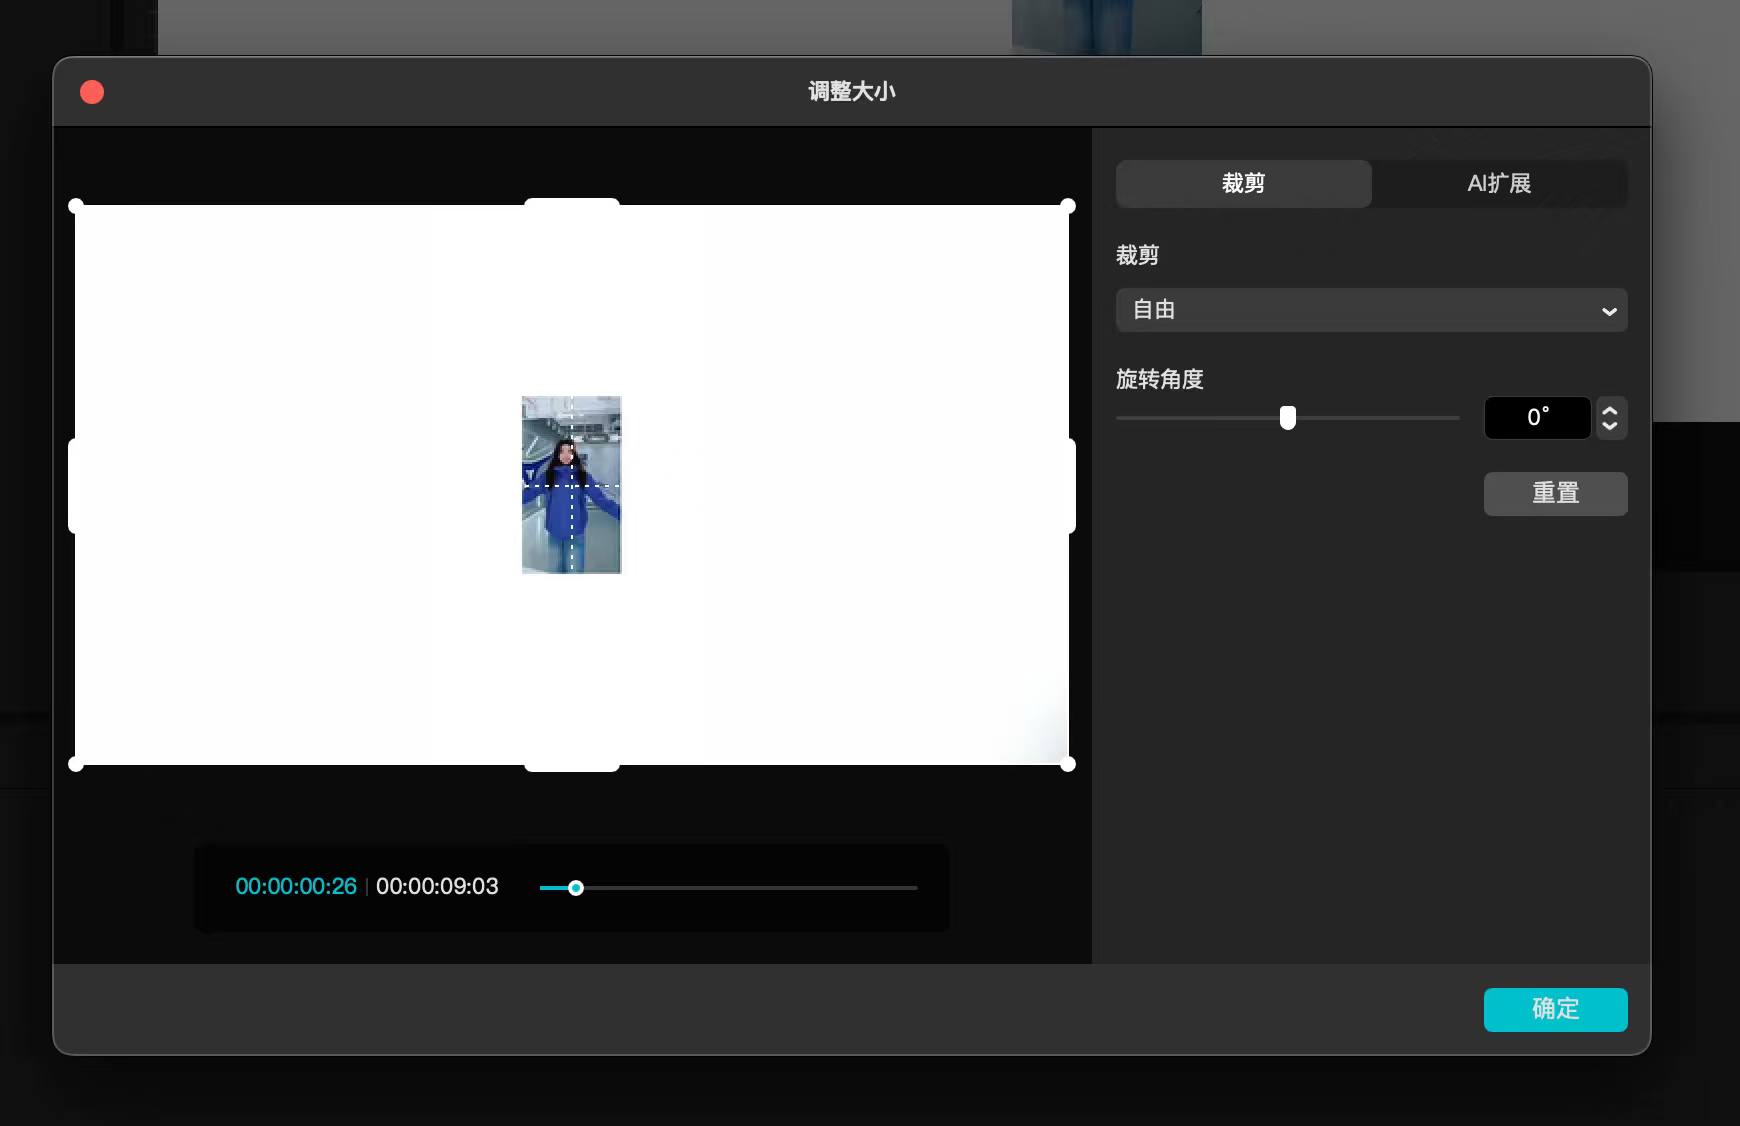Click the bottom edge crop handle

(x=572, y=766)
